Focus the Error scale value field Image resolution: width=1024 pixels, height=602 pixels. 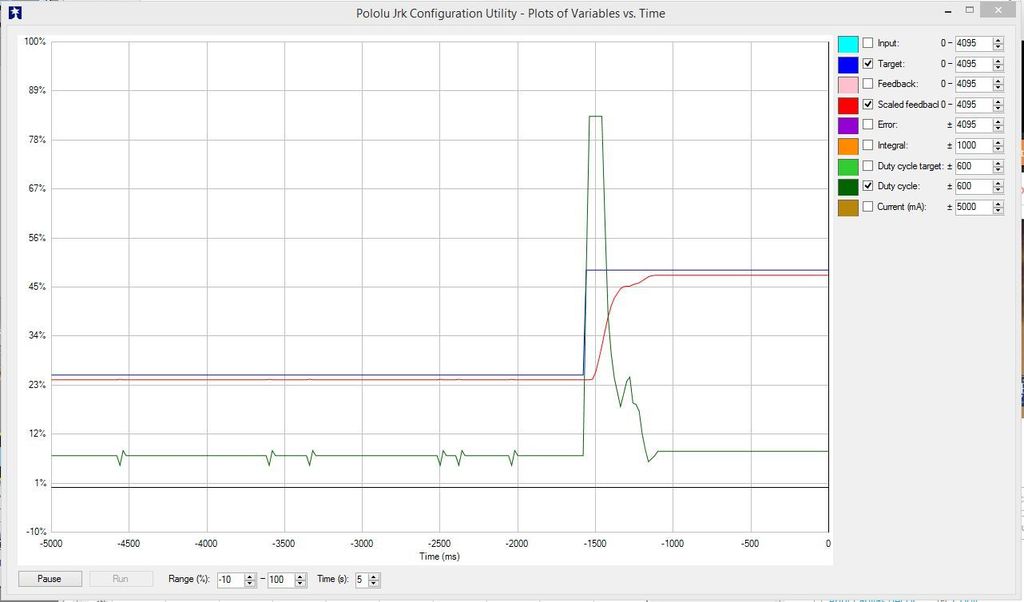coord(974,125)
